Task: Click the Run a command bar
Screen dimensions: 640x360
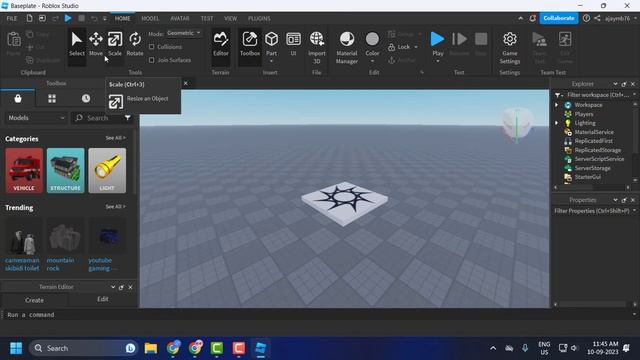Action: [318, 315]
